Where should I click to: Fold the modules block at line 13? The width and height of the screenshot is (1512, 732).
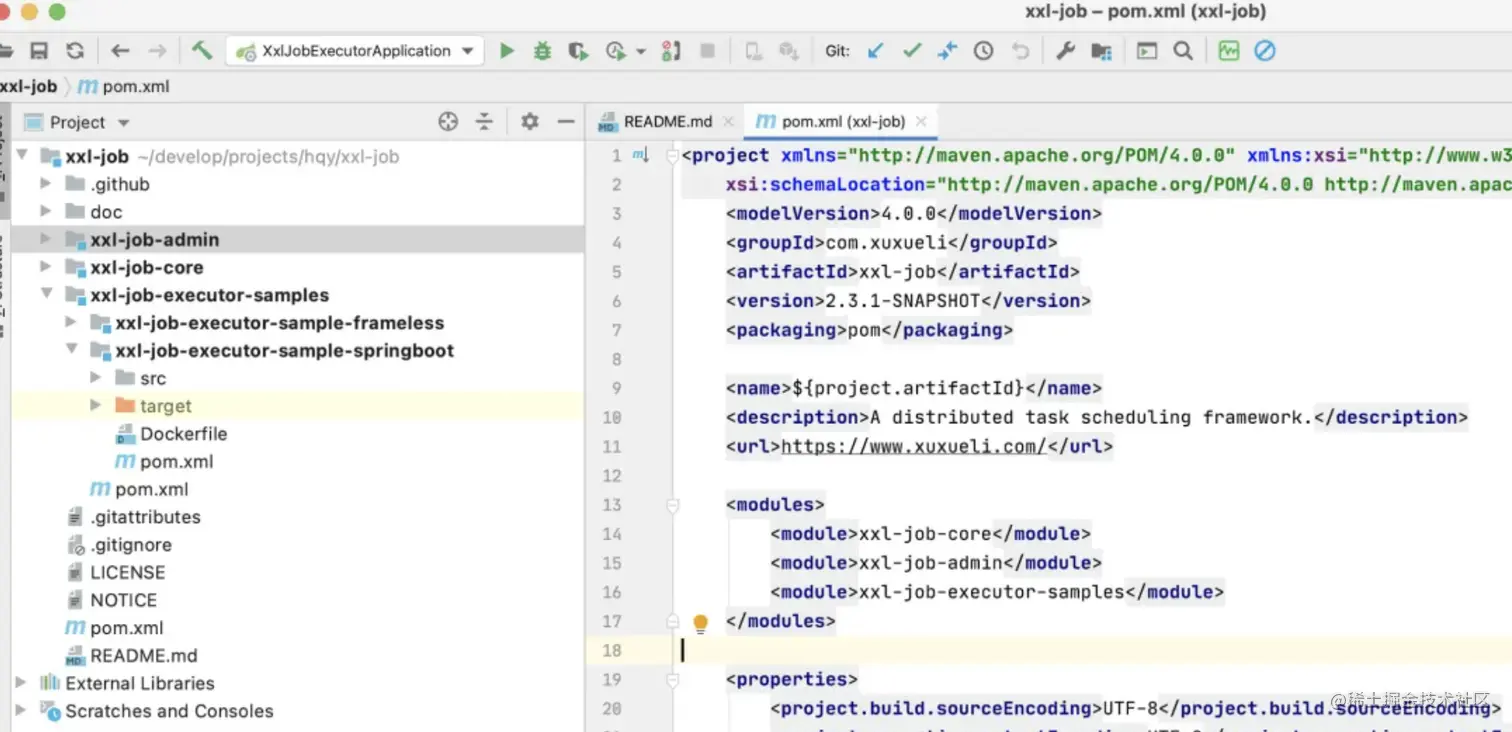[x=673, y=506]
